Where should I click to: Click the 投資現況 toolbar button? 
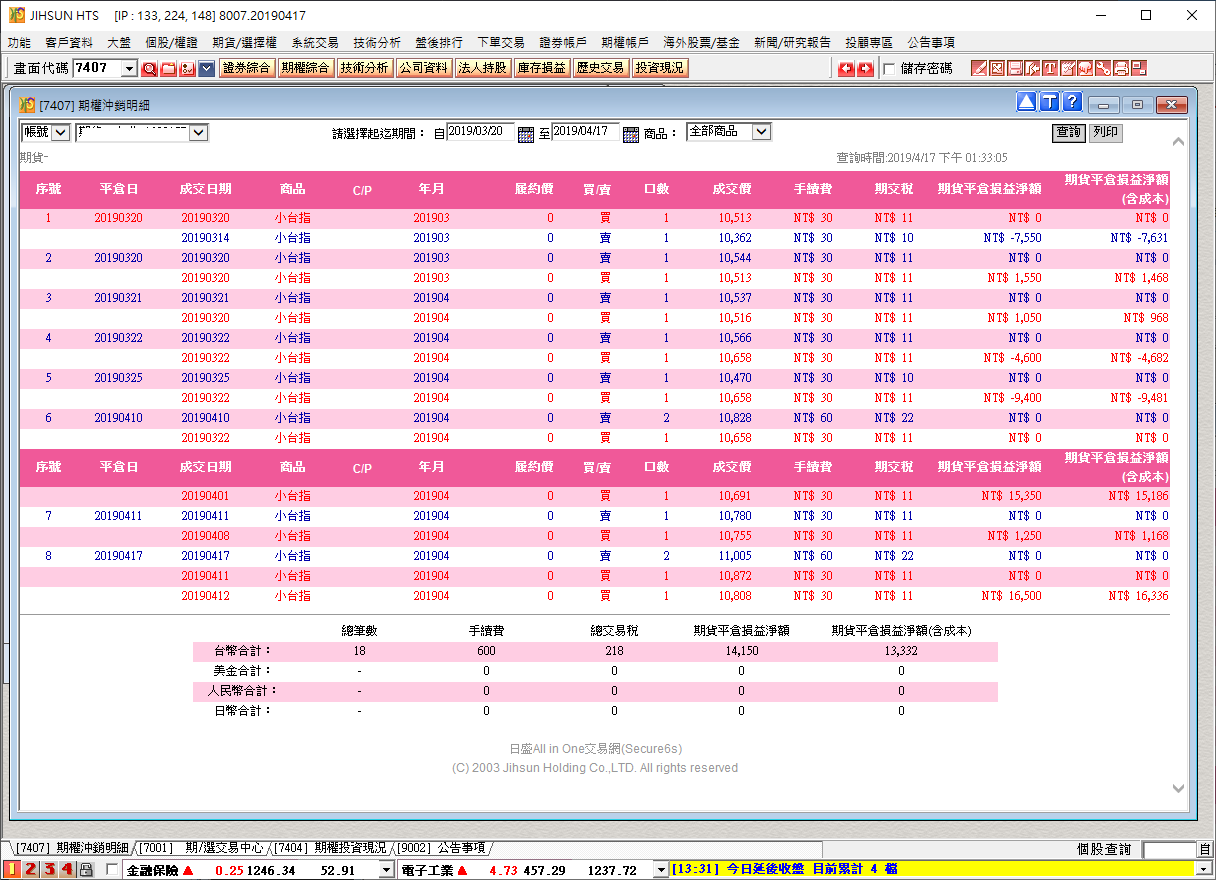(660, 68)
